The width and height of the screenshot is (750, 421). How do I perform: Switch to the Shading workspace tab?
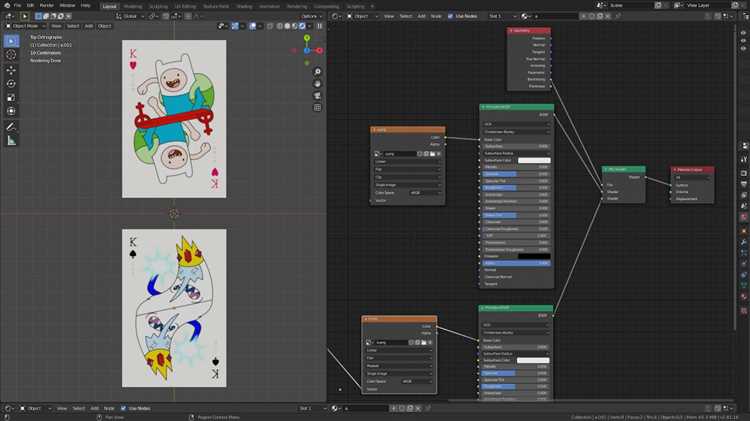[244, 6]
